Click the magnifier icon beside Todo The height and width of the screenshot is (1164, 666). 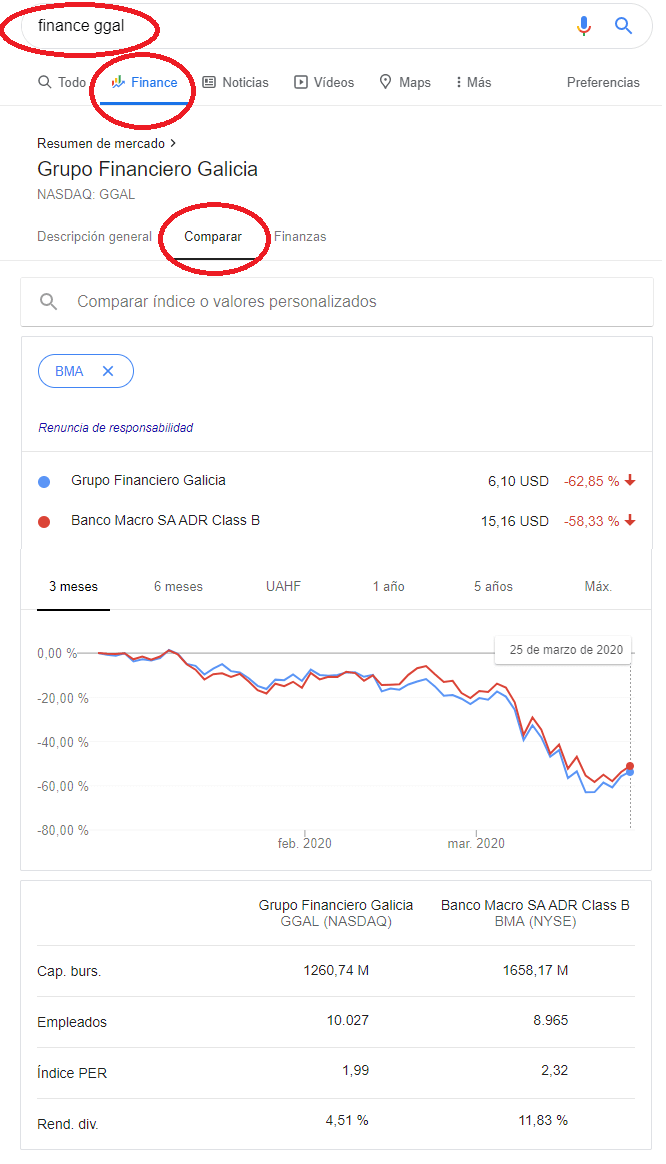click(x=45, y=82)
